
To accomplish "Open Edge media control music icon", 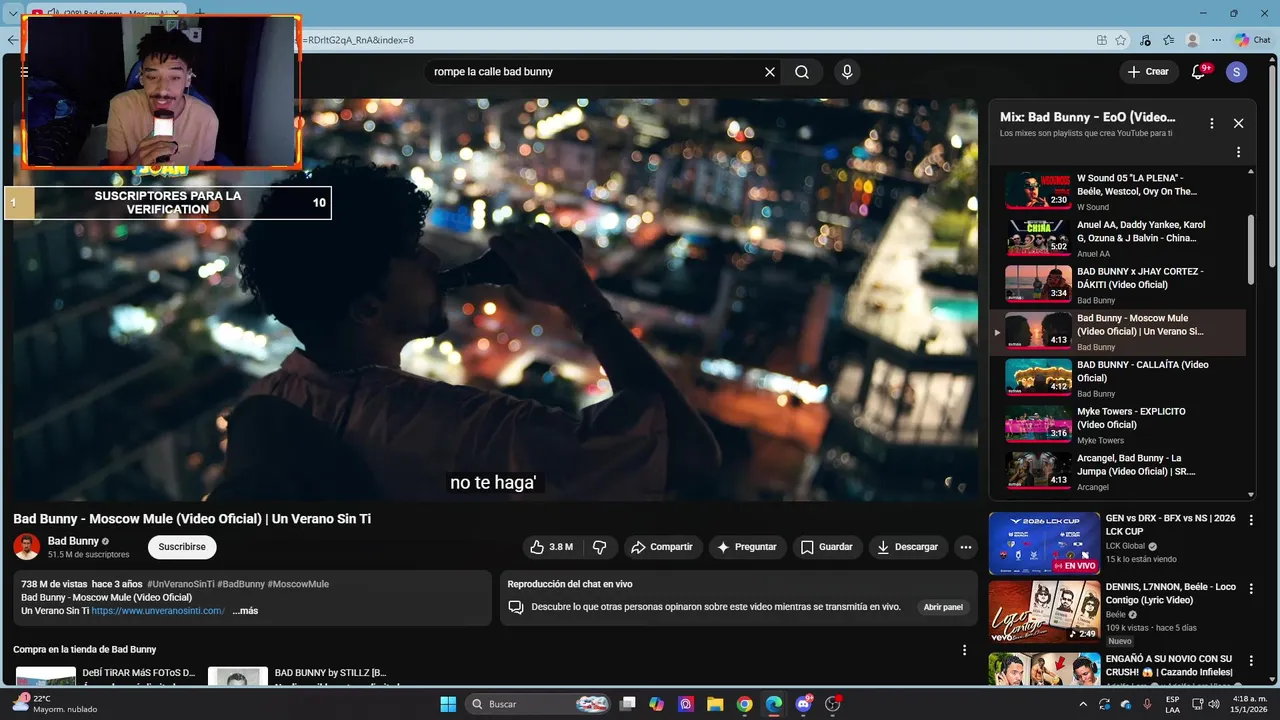I will (x=1145, y=40).
